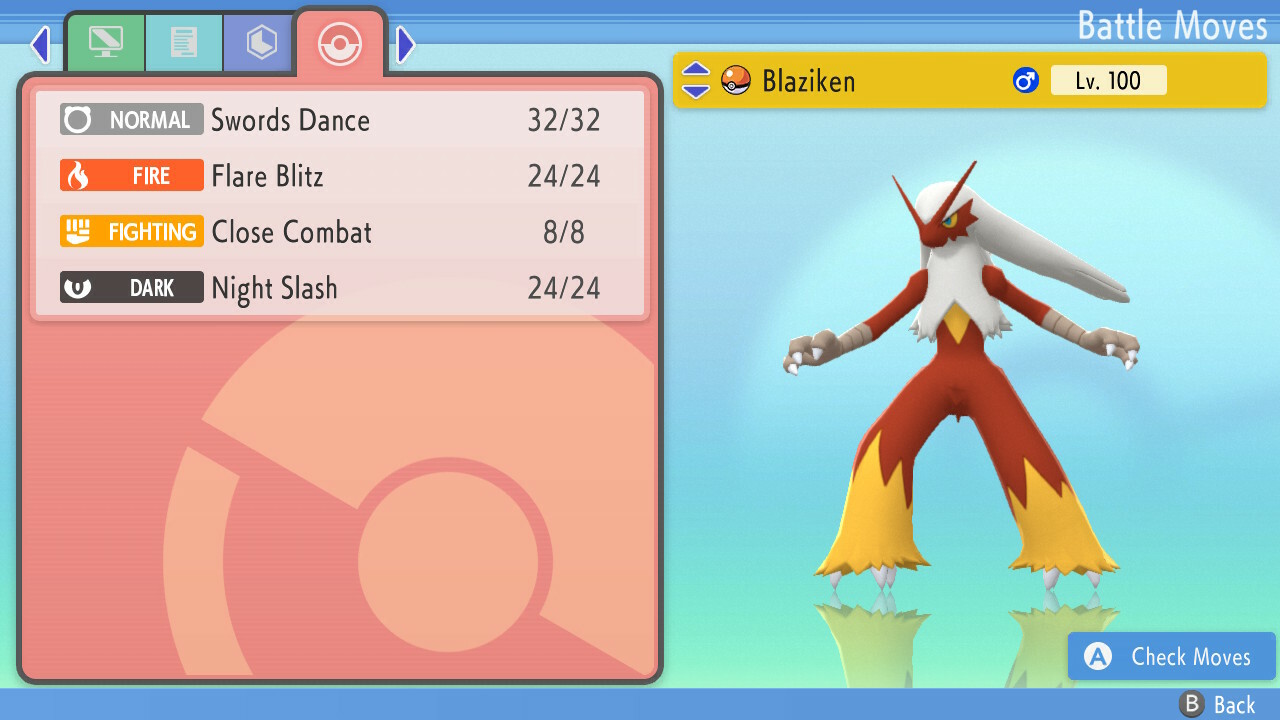The height and width of the screenshot is (720, 1280).
Task: Select the Night Slash move
Action: 340,288
